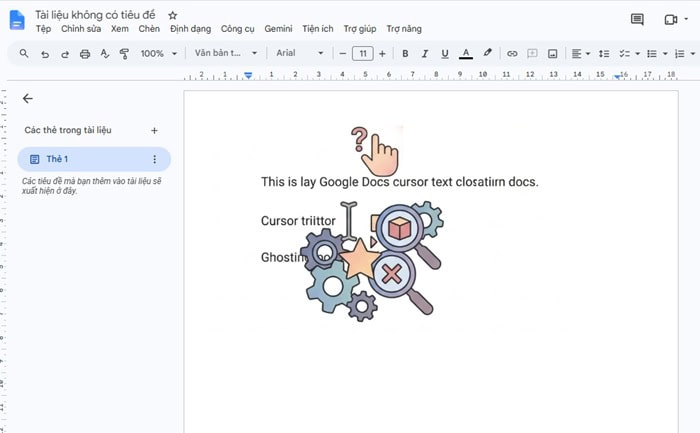
Task: Add a new document tab
Action: click(154, 130)
